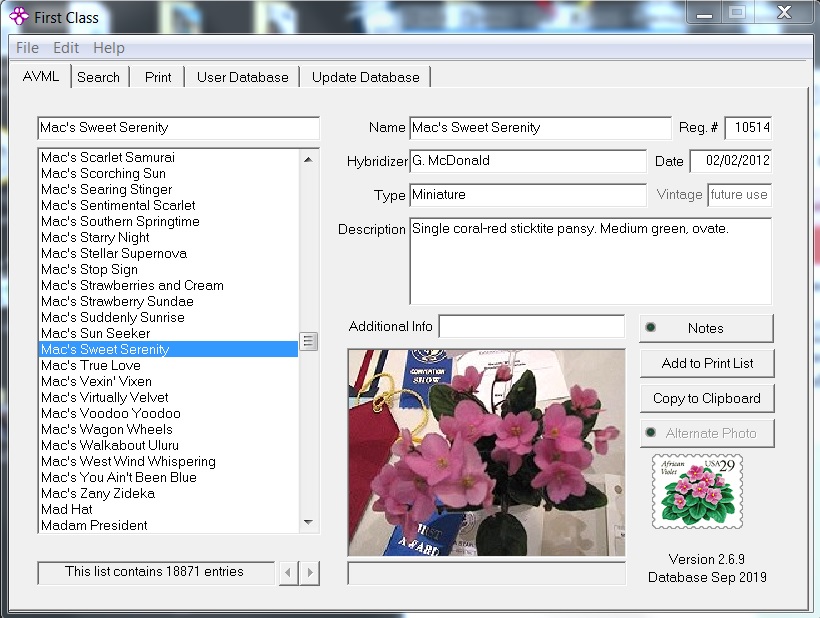The width and height of the screenshot is (820, 618).
Task: Select "Mac's Voodoo Yoodoo" entry
Action: 168,414
